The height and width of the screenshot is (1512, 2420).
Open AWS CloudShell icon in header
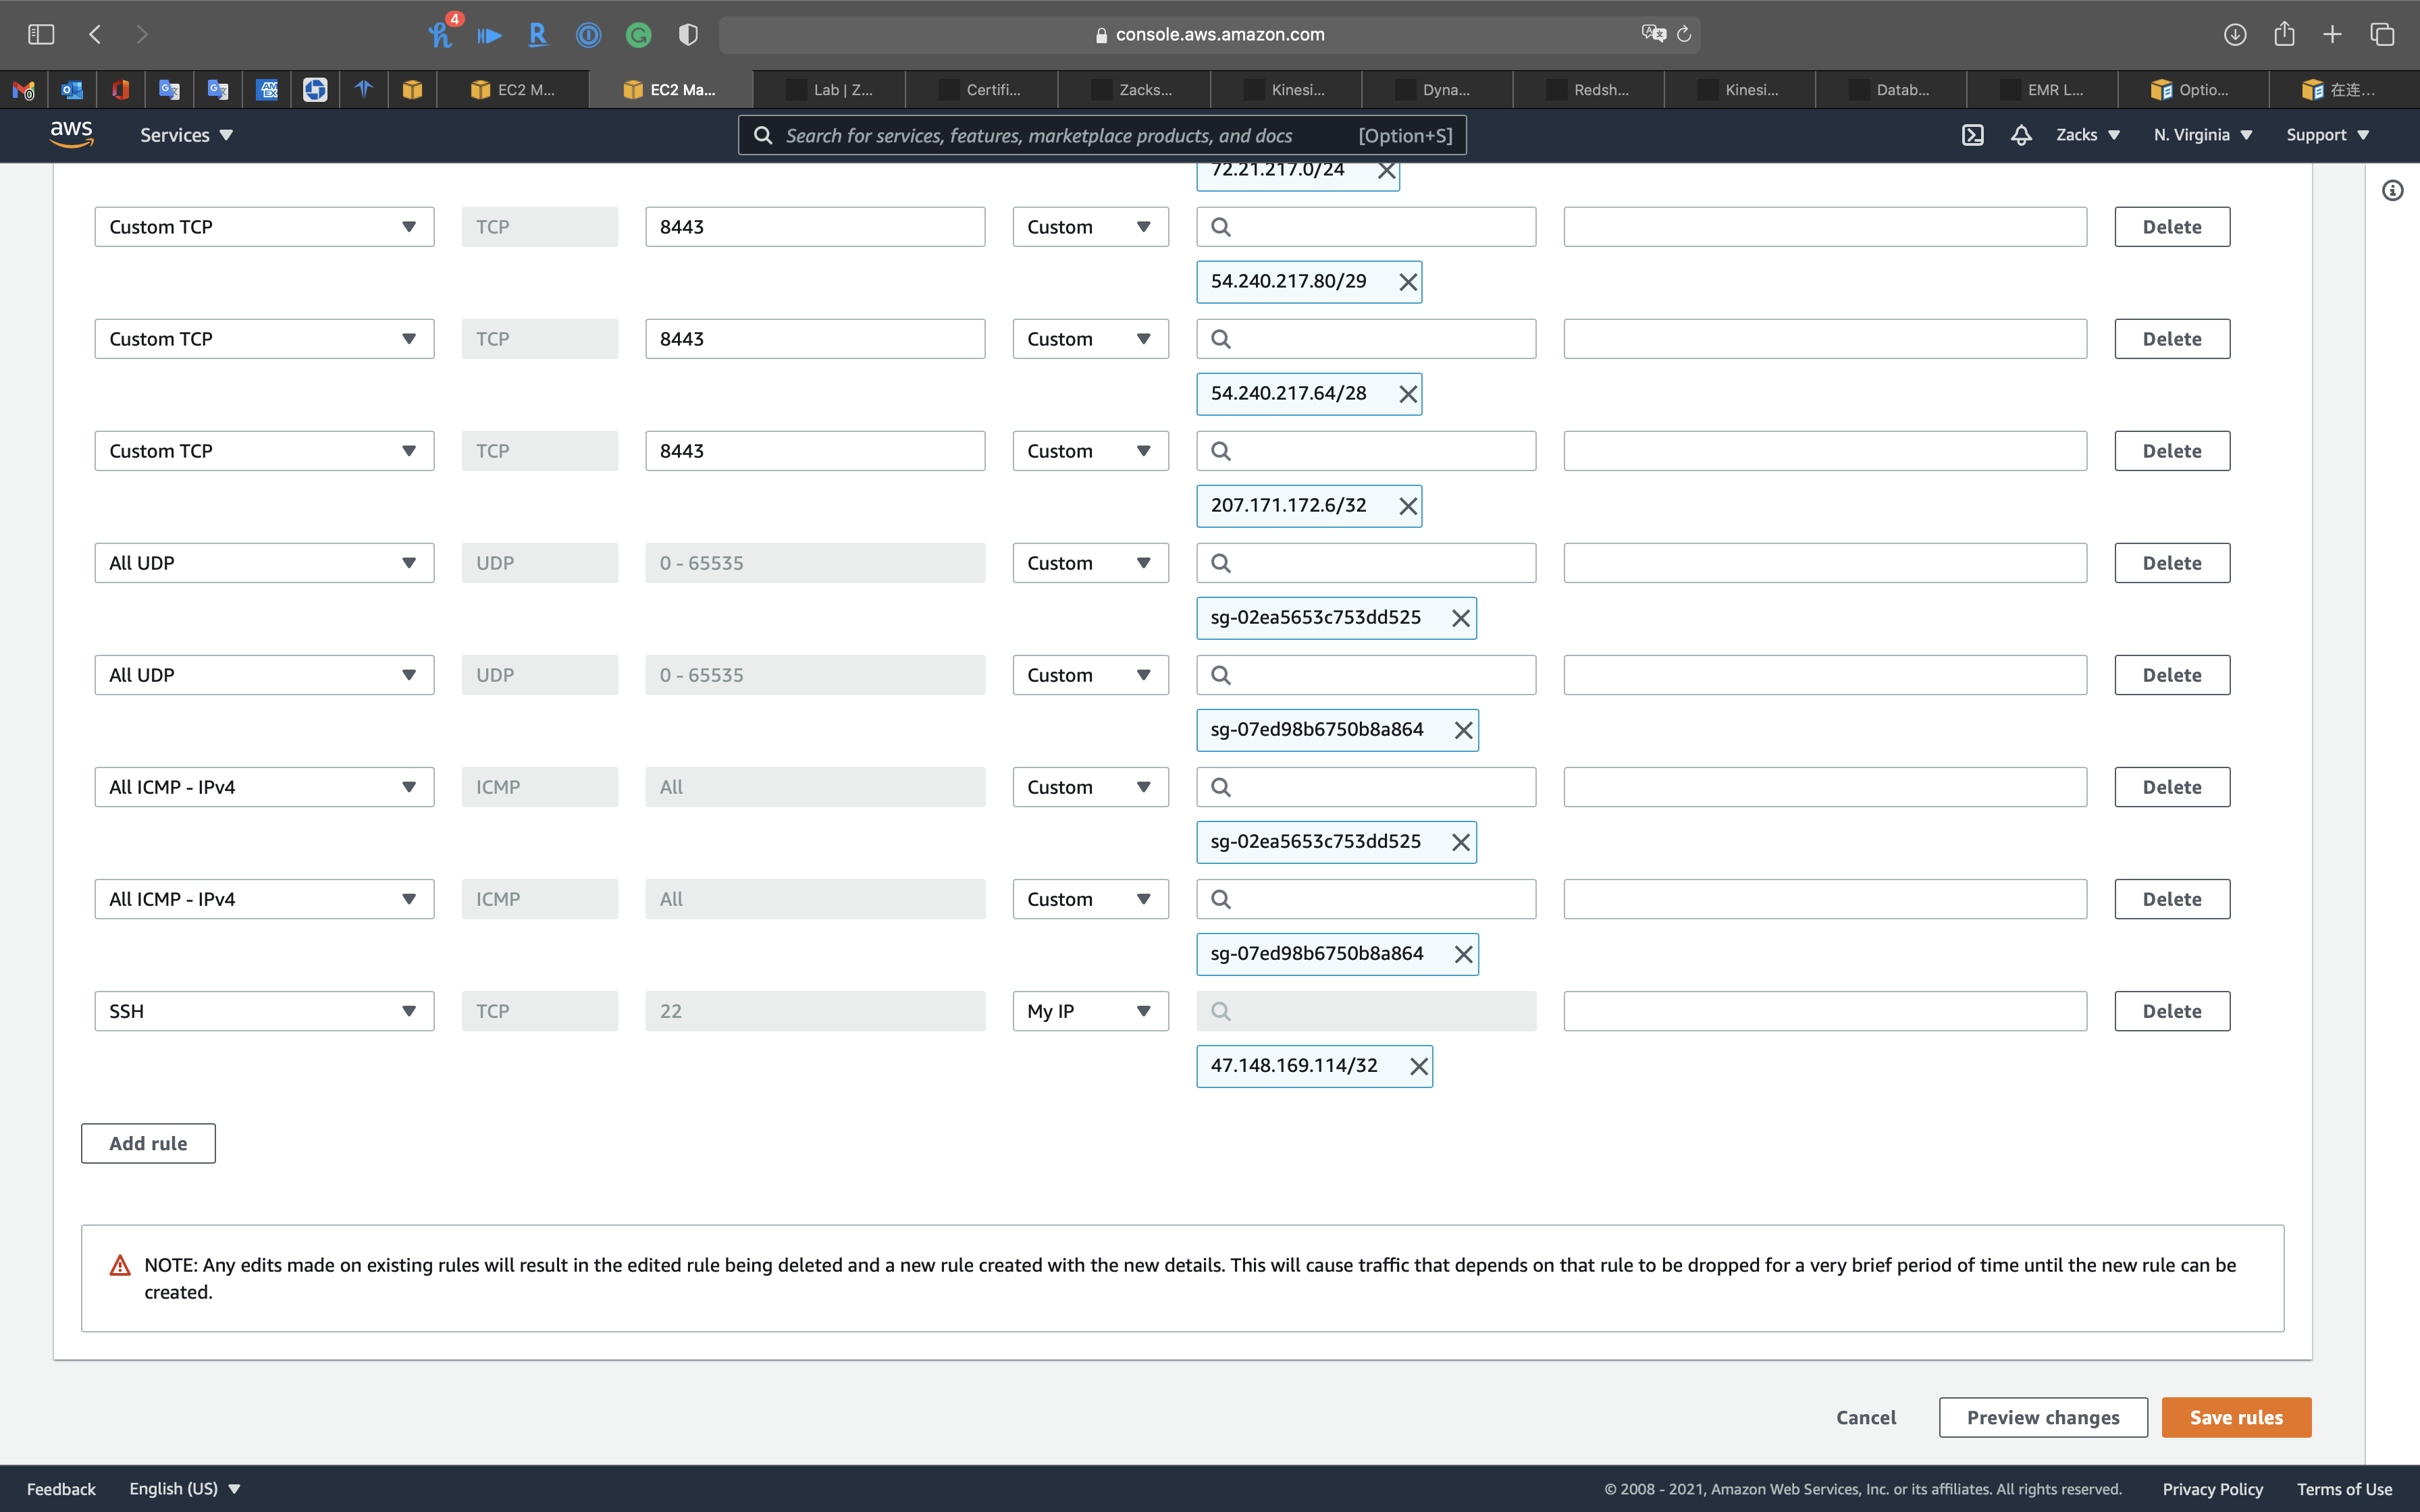[1972, 135]
